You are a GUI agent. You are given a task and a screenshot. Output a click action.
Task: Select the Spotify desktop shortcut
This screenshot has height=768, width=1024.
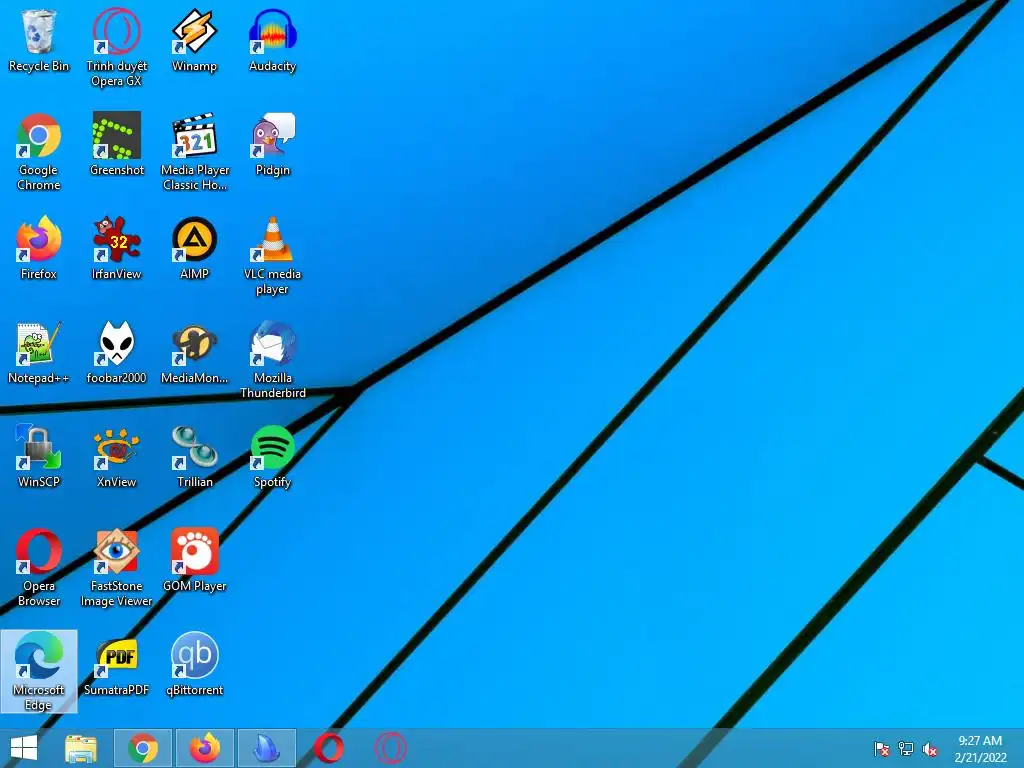[272, 456]
